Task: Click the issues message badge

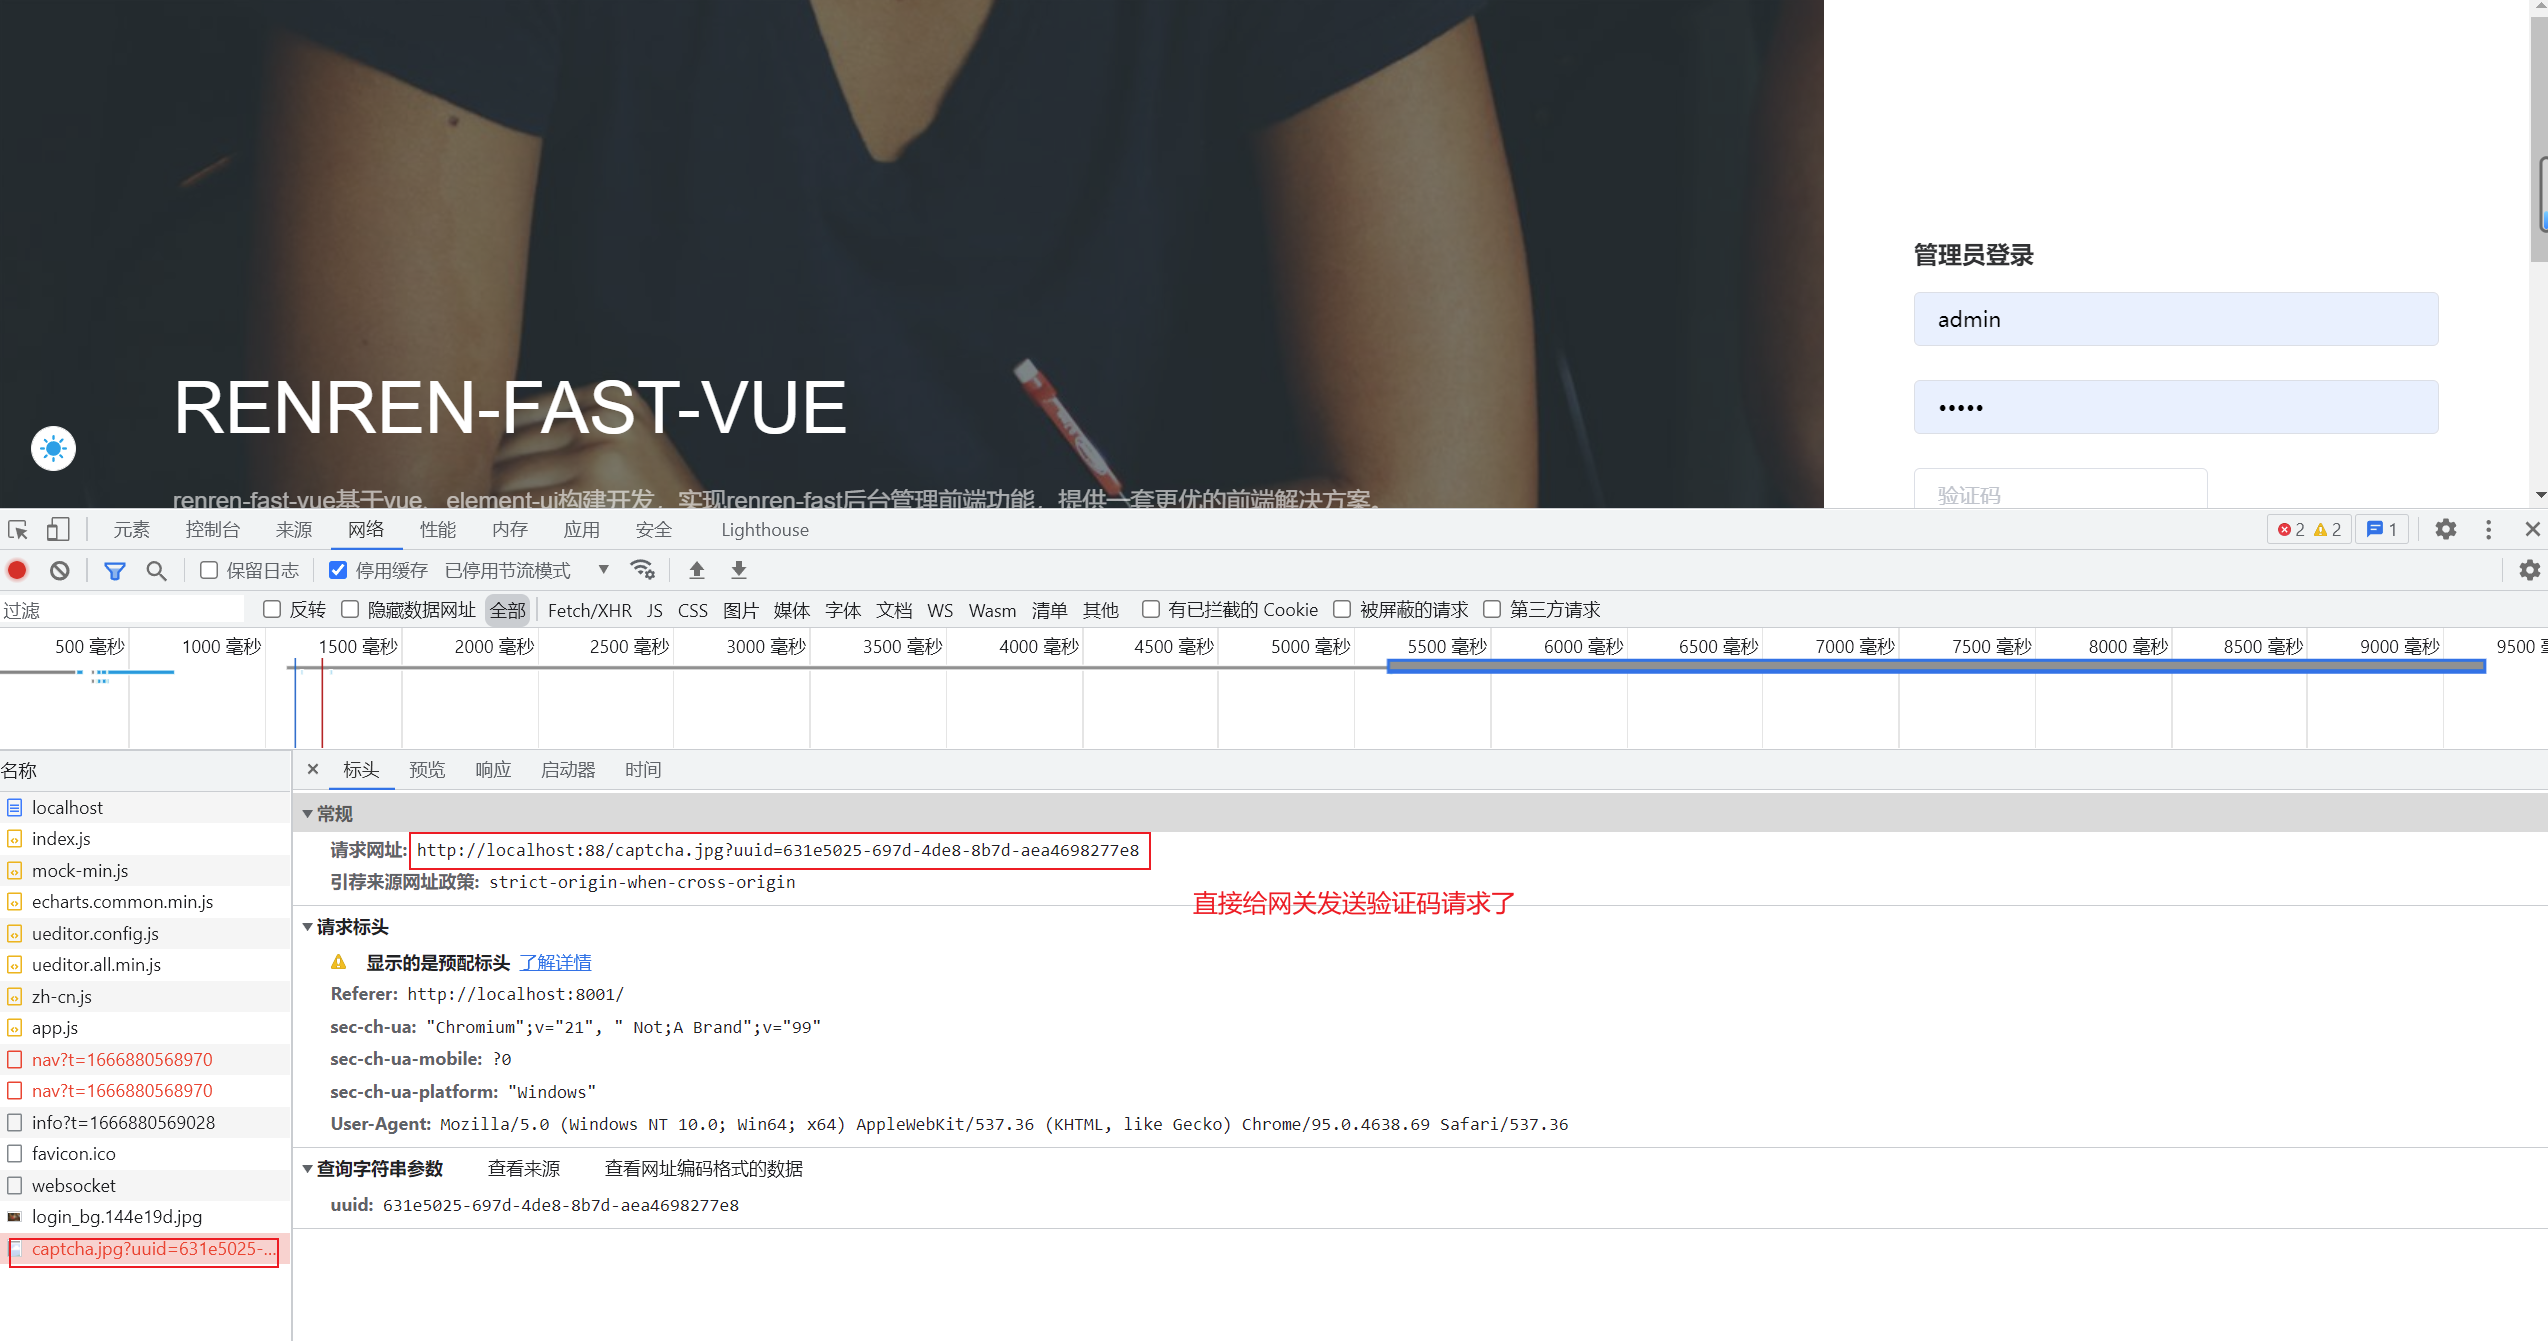Action: [2382, 529]
